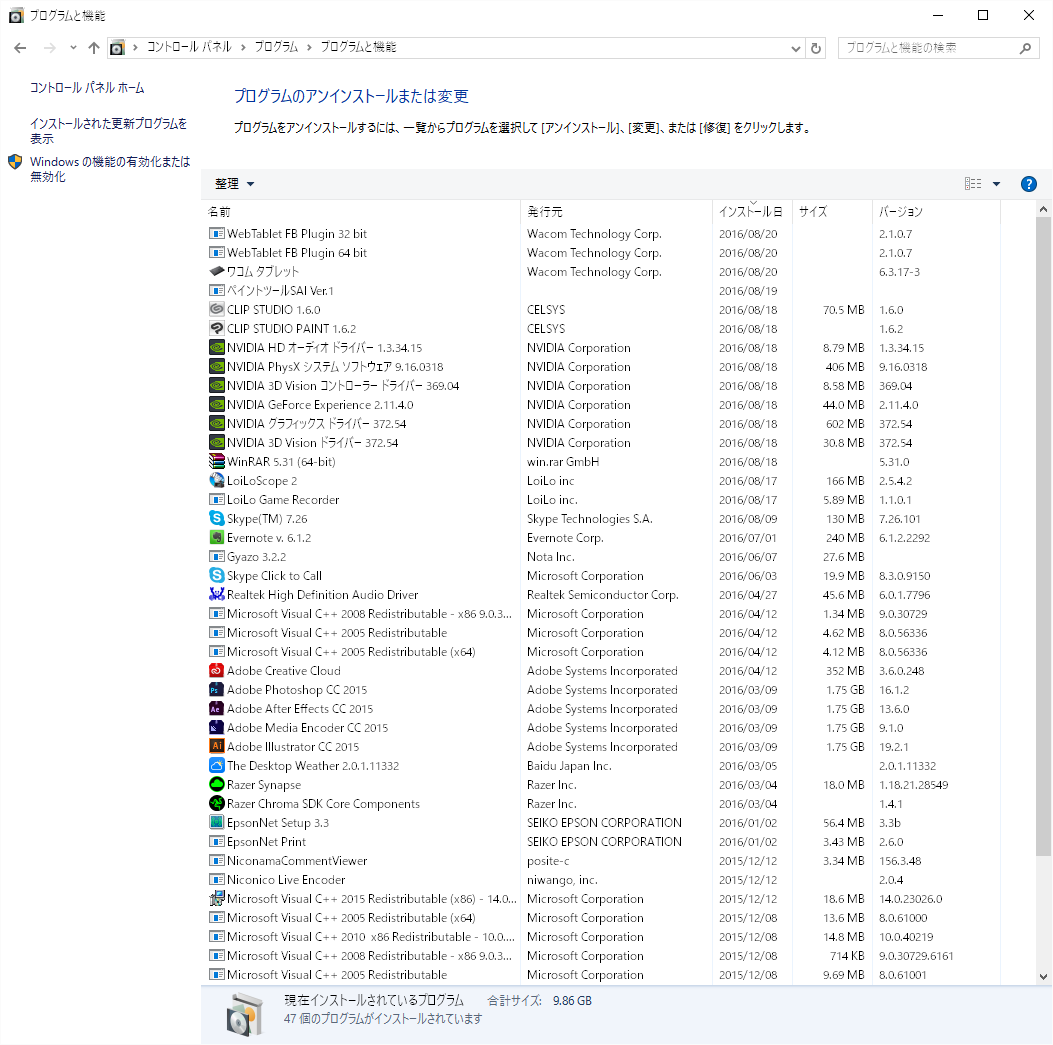Image resolution: width=1053 pixels, height=1045 pixels.
Task: Select the Adobe After Effects CC 2015 icon
Action: click(x=216, y=709)
